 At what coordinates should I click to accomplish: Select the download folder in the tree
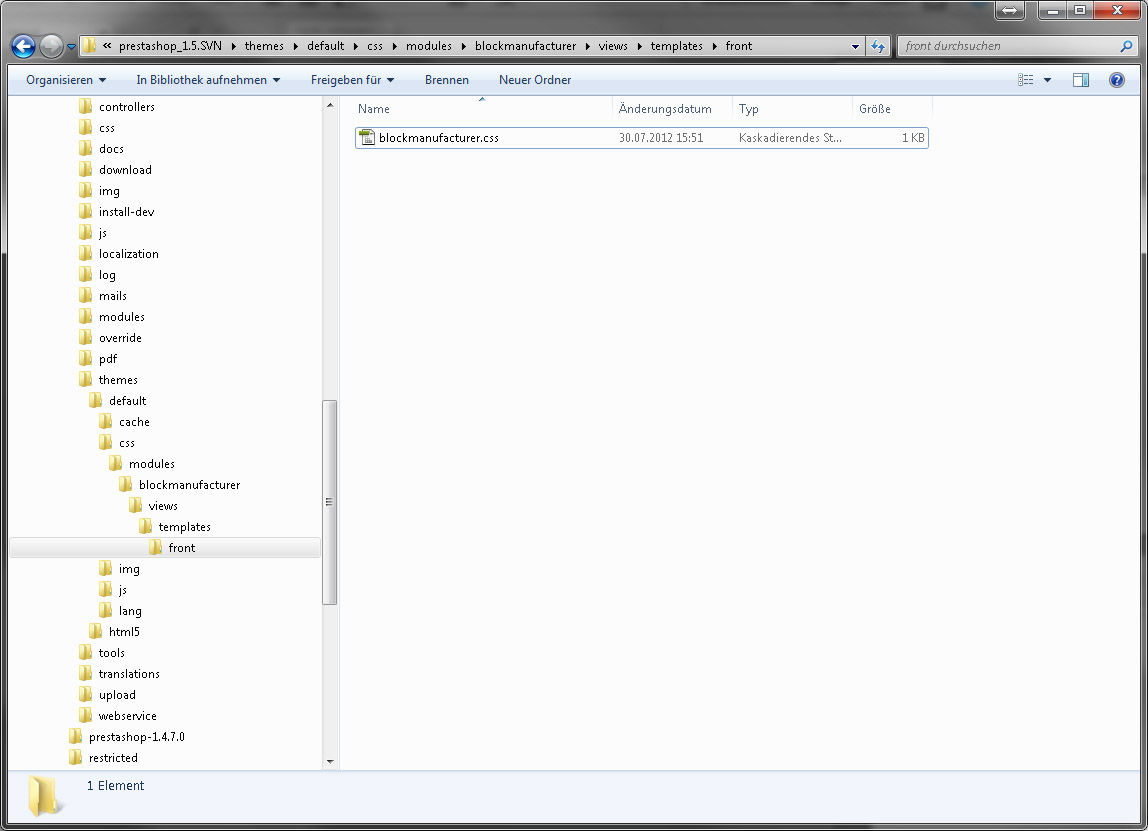tap(125, 170)
